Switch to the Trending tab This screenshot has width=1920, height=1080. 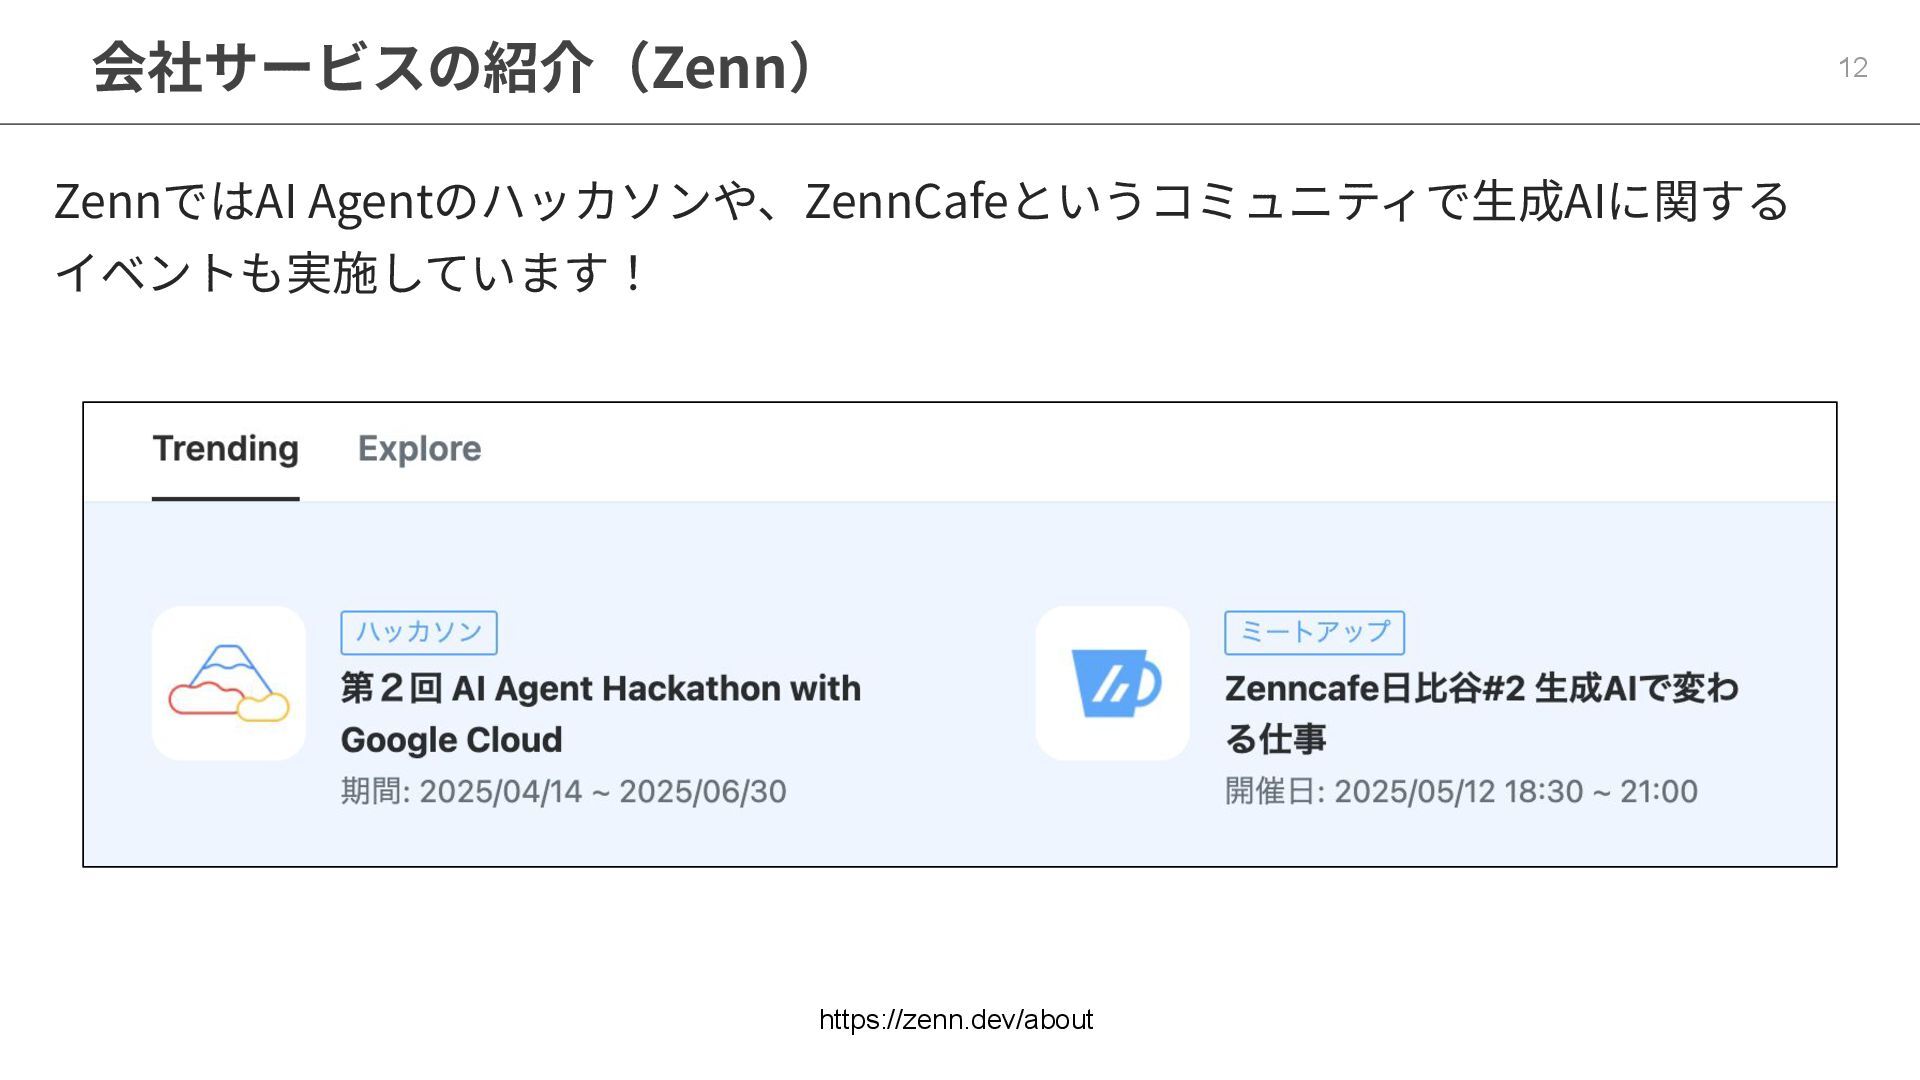[225, 449]
